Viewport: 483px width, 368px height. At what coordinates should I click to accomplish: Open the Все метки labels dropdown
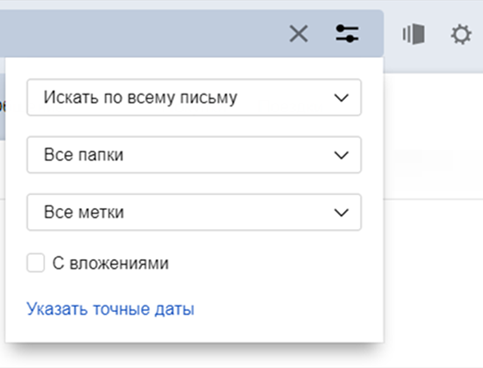[x=194, y=212]
